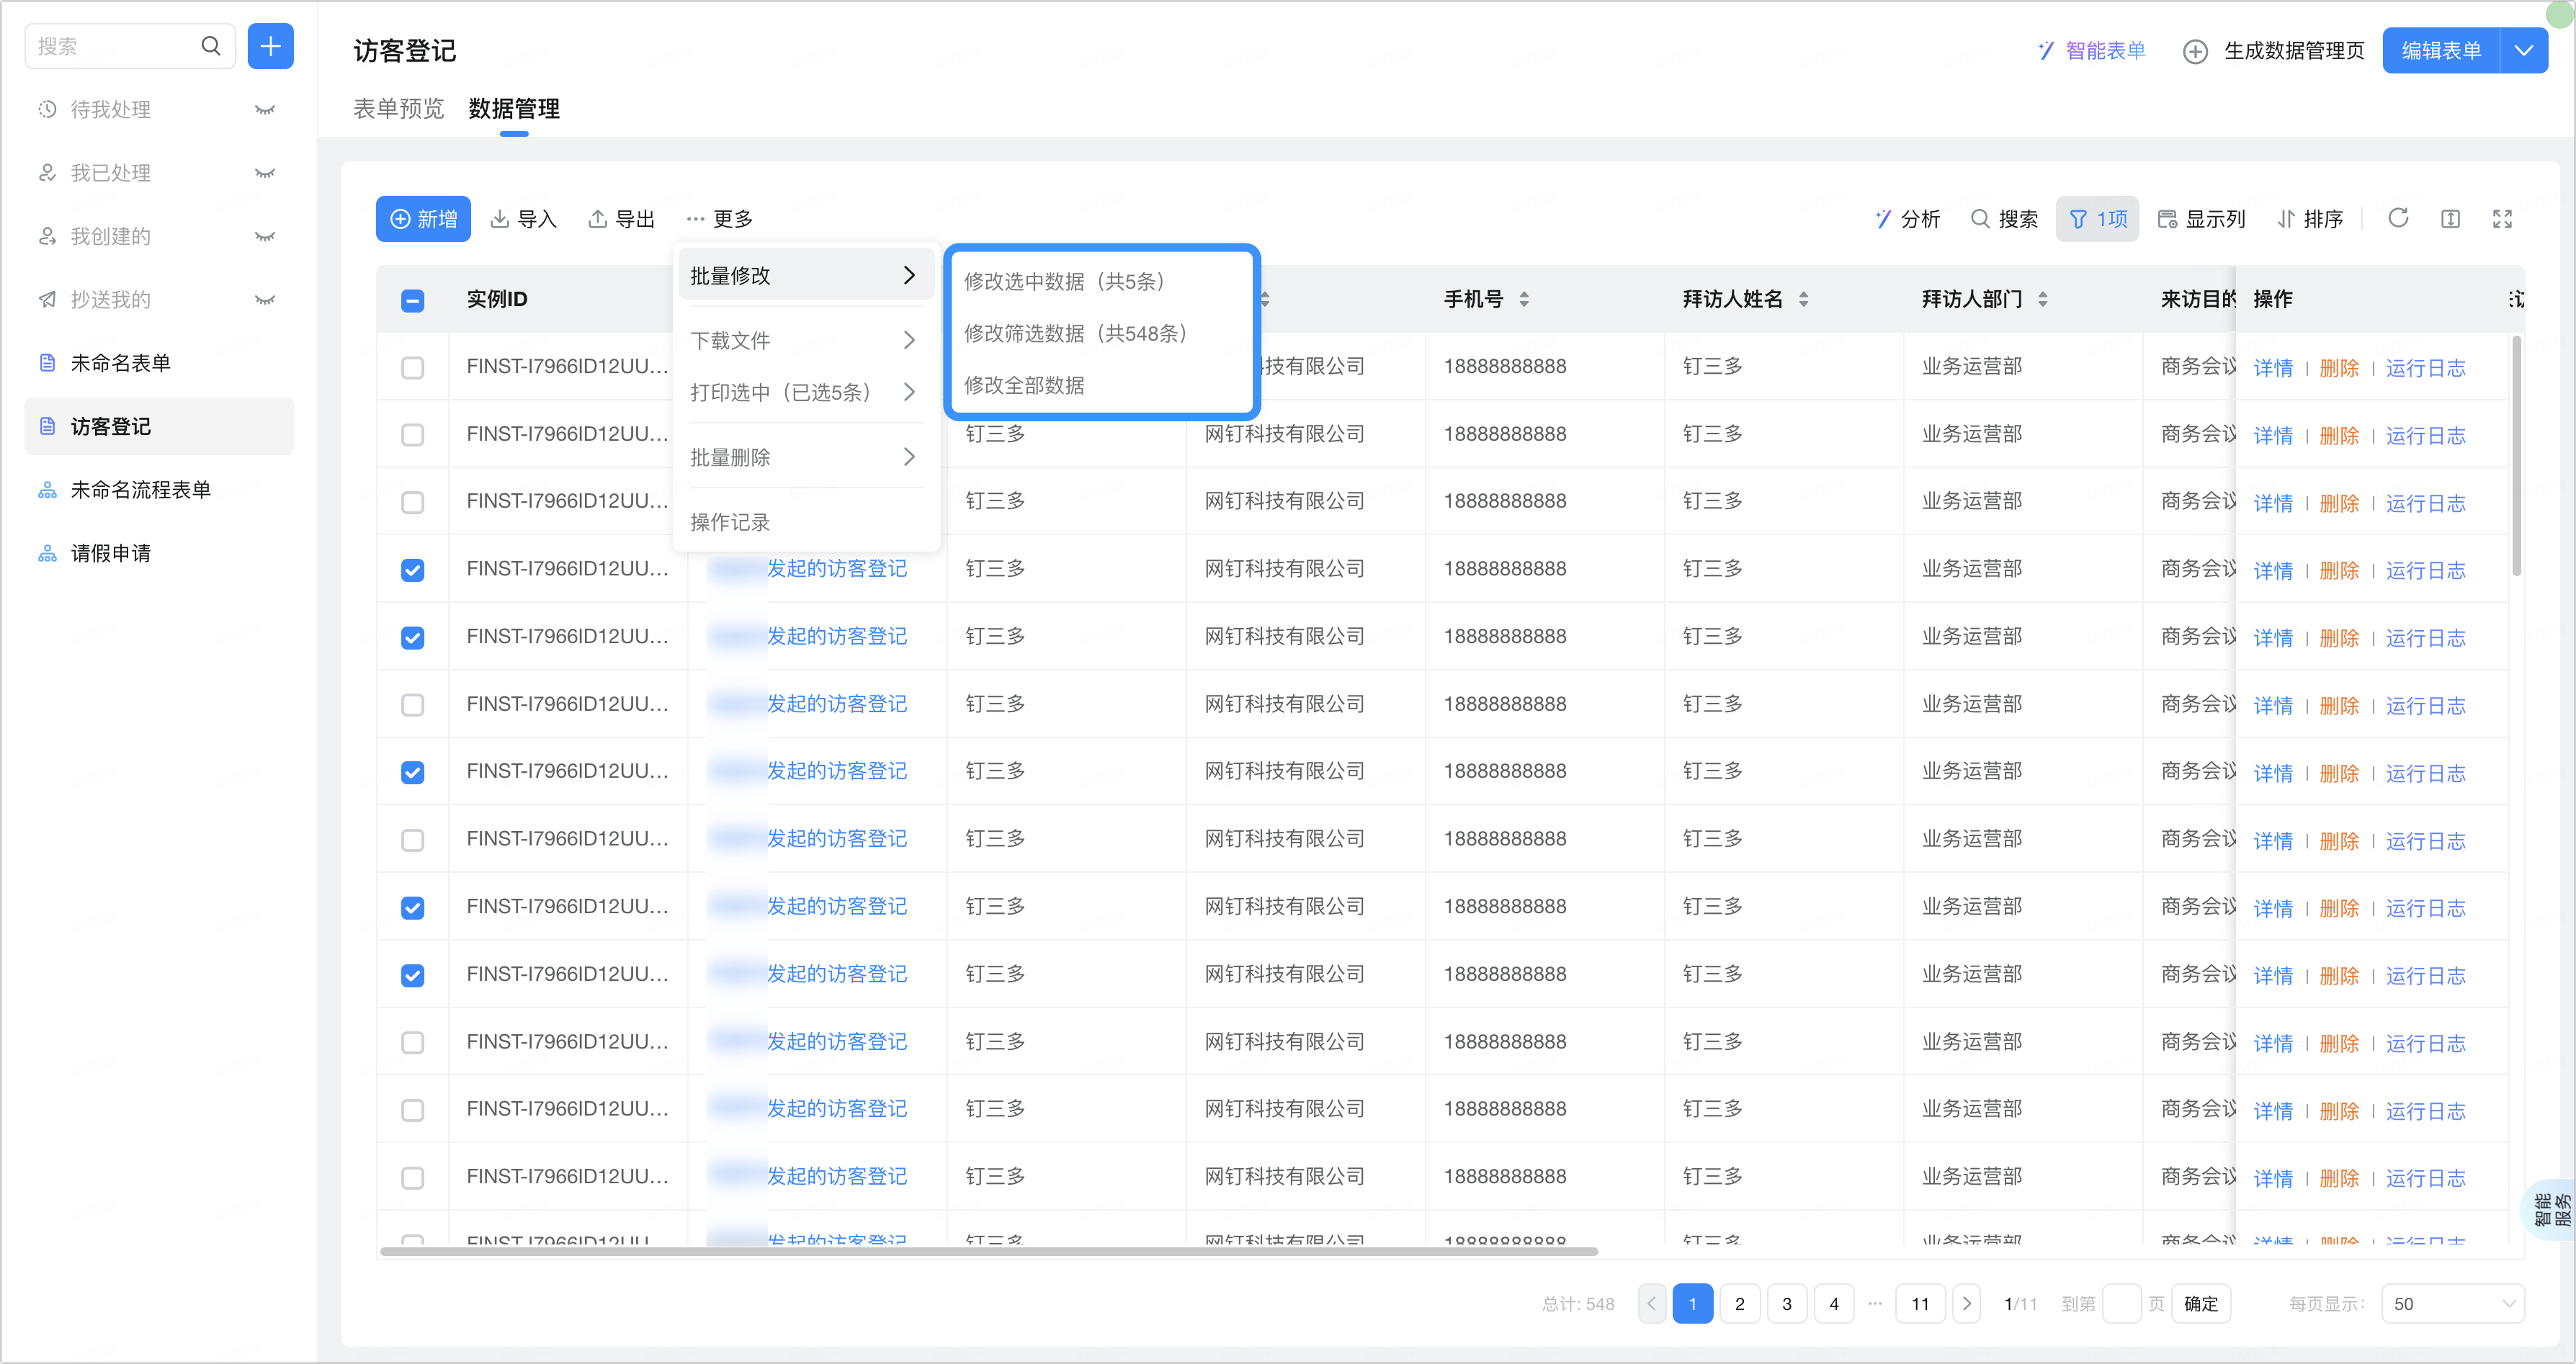
Task: Open the 显示列 column display settings
Action: [2201, 219]
